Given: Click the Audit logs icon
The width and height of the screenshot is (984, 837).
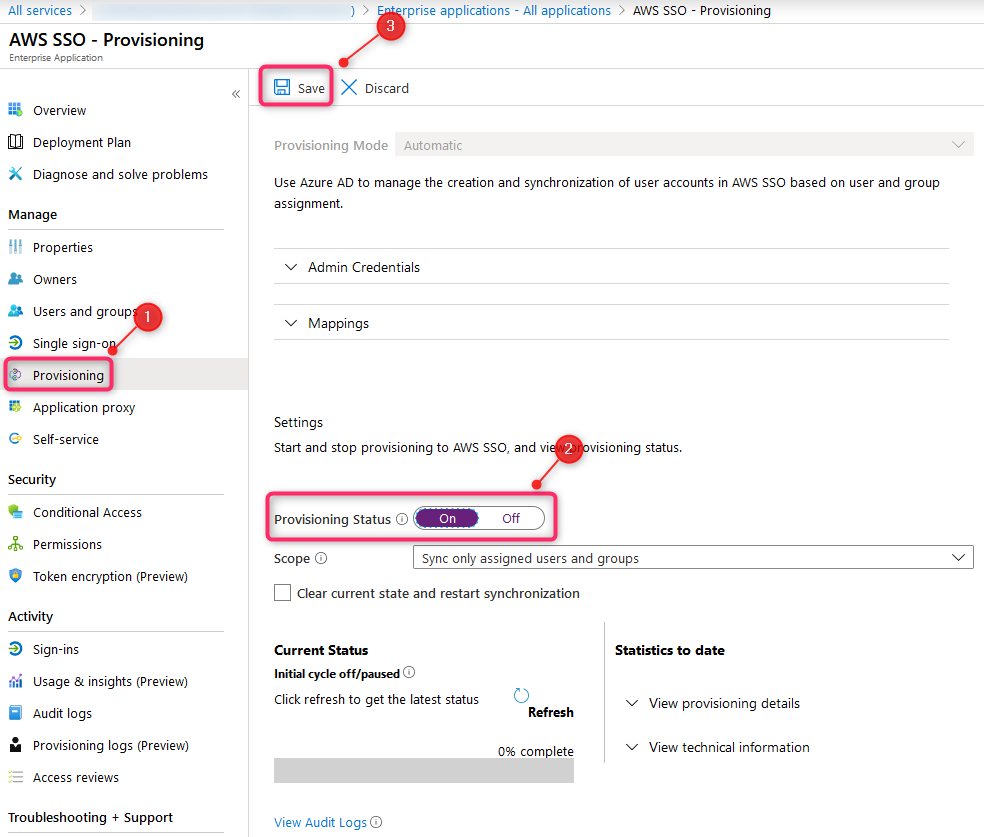Looking at the screenshot, I should 15,713.
